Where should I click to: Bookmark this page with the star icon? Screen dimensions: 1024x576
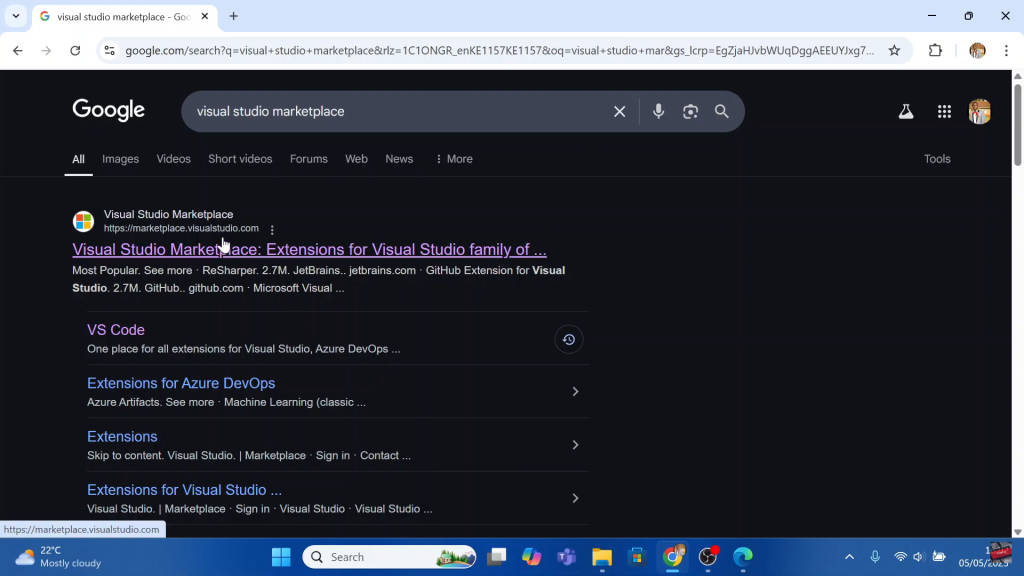(x=895, y=50)
